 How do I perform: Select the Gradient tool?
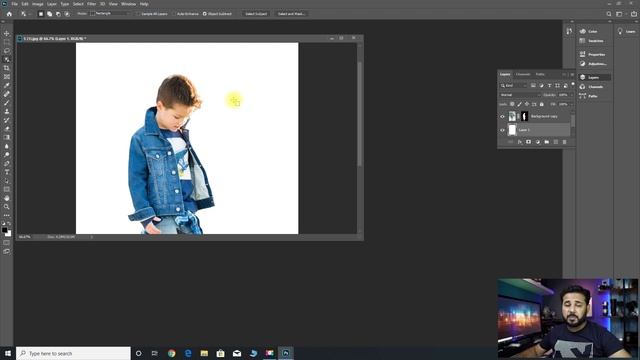[x=7, y=137]
